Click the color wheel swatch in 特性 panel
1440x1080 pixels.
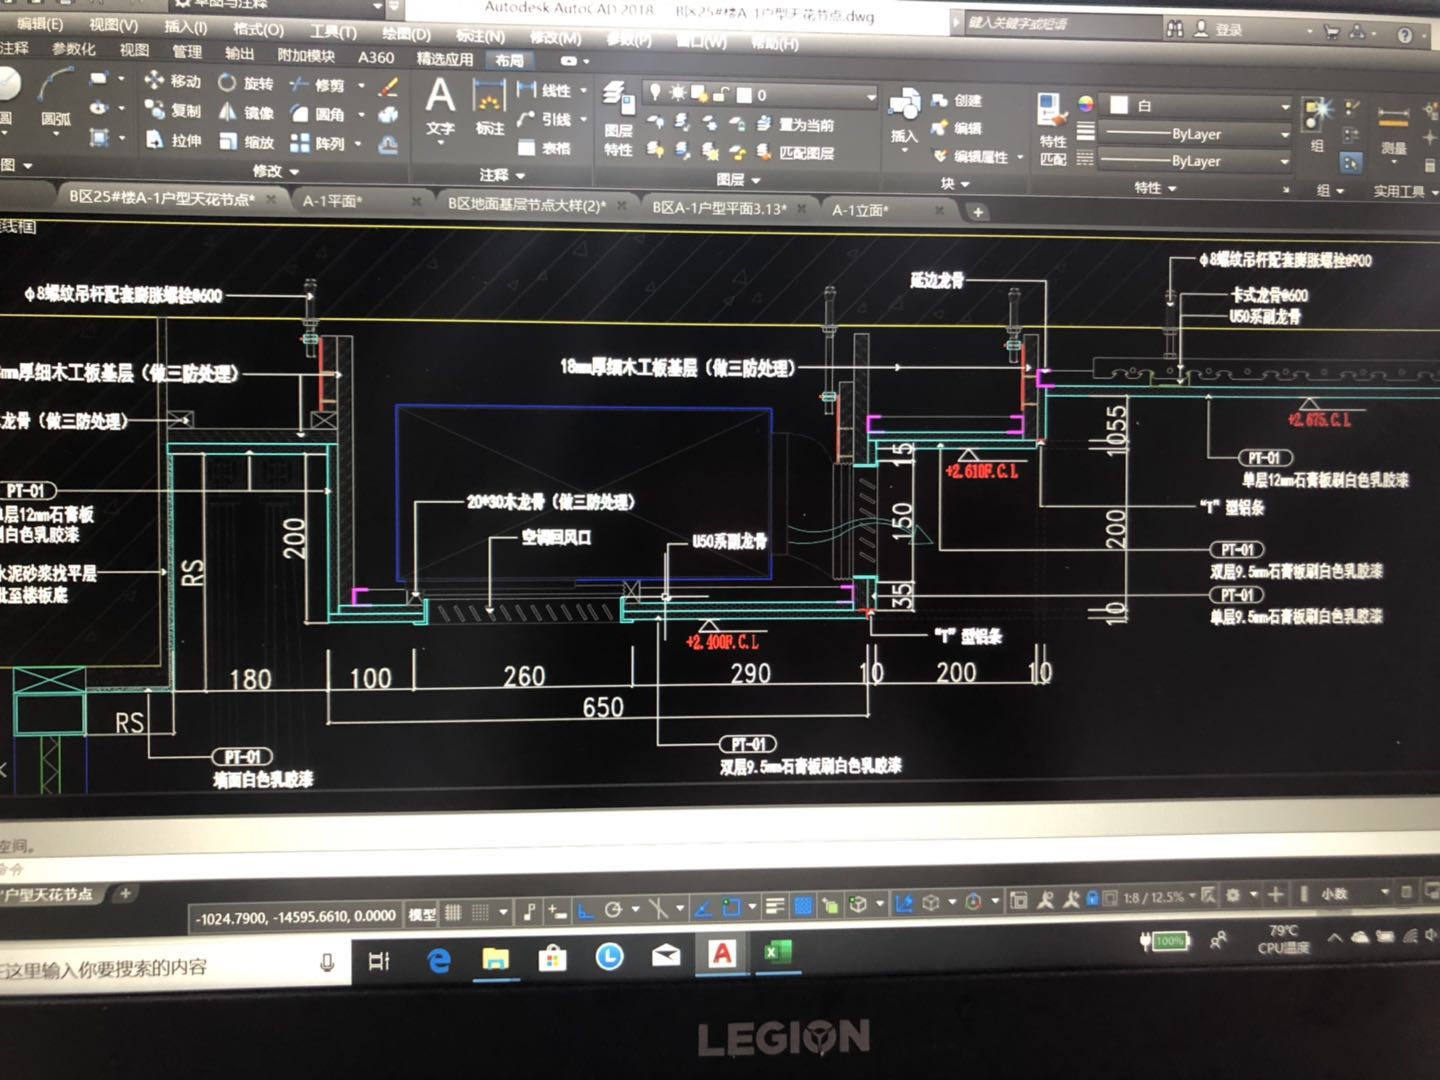point(1085,104)
